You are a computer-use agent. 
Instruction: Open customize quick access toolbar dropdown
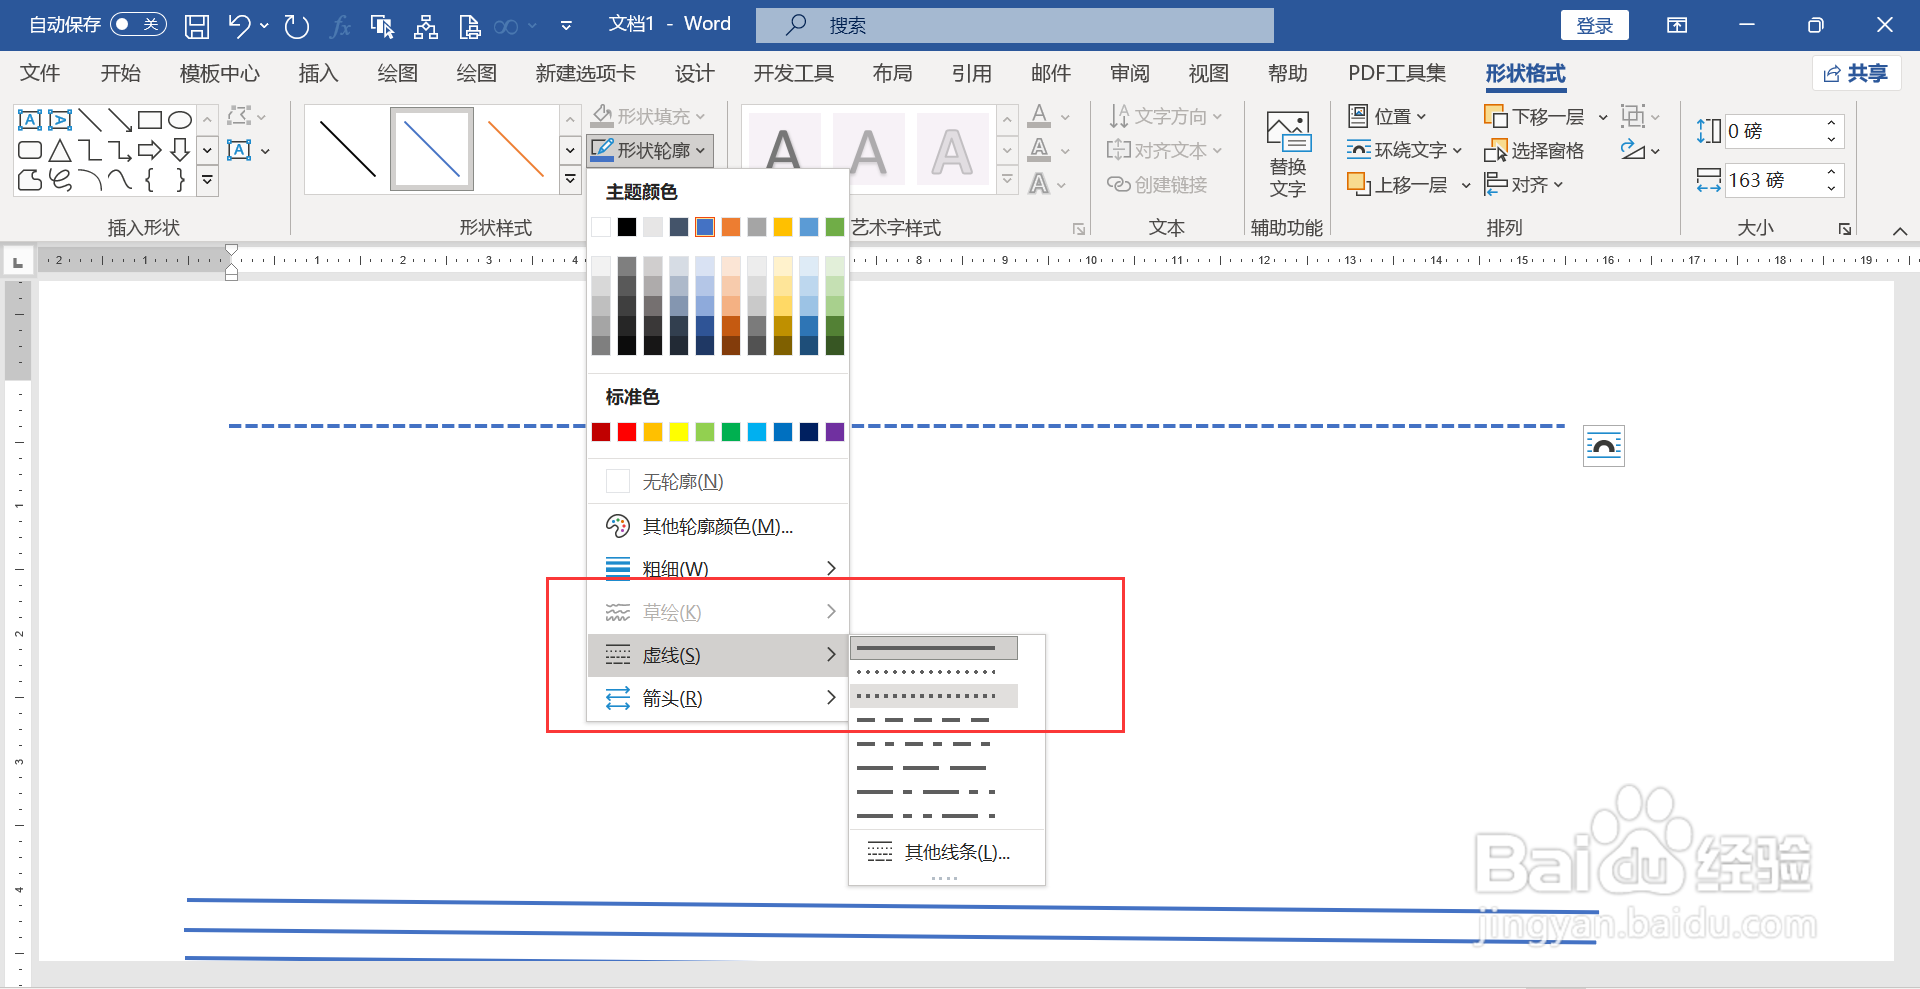(x=567, y=26)
